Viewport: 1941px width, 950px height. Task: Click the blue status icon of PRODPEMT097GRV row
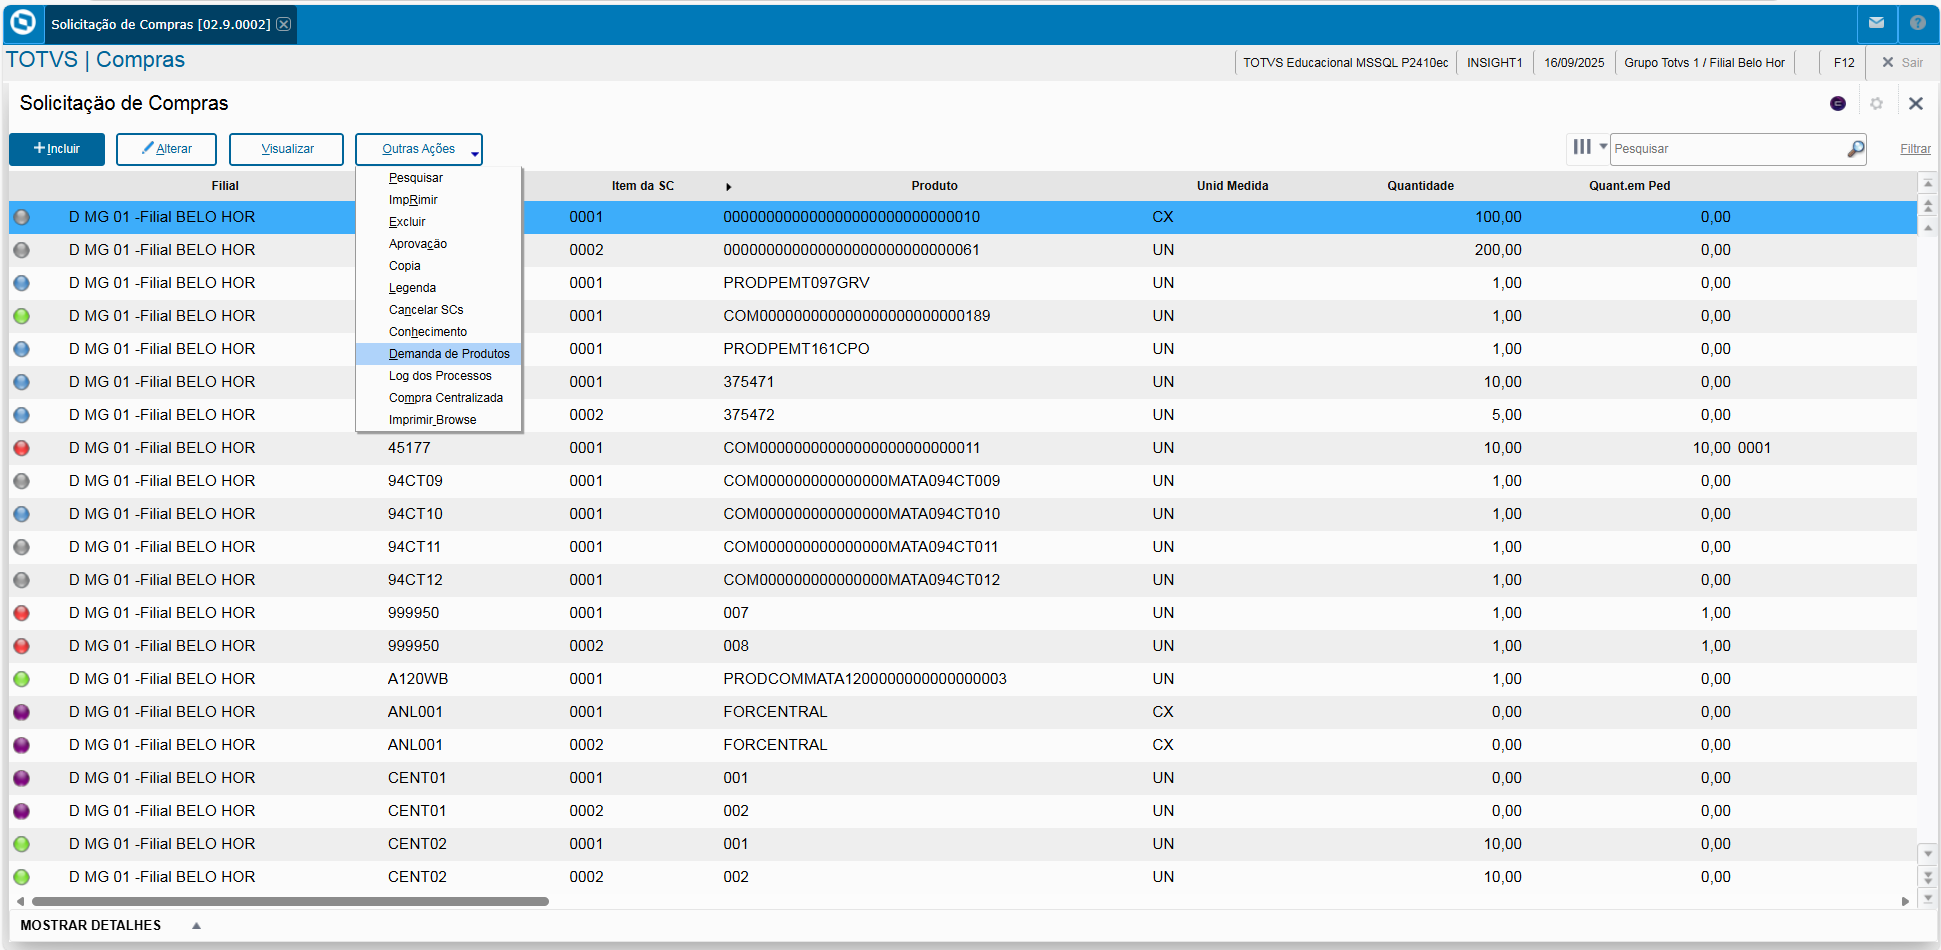21,283
